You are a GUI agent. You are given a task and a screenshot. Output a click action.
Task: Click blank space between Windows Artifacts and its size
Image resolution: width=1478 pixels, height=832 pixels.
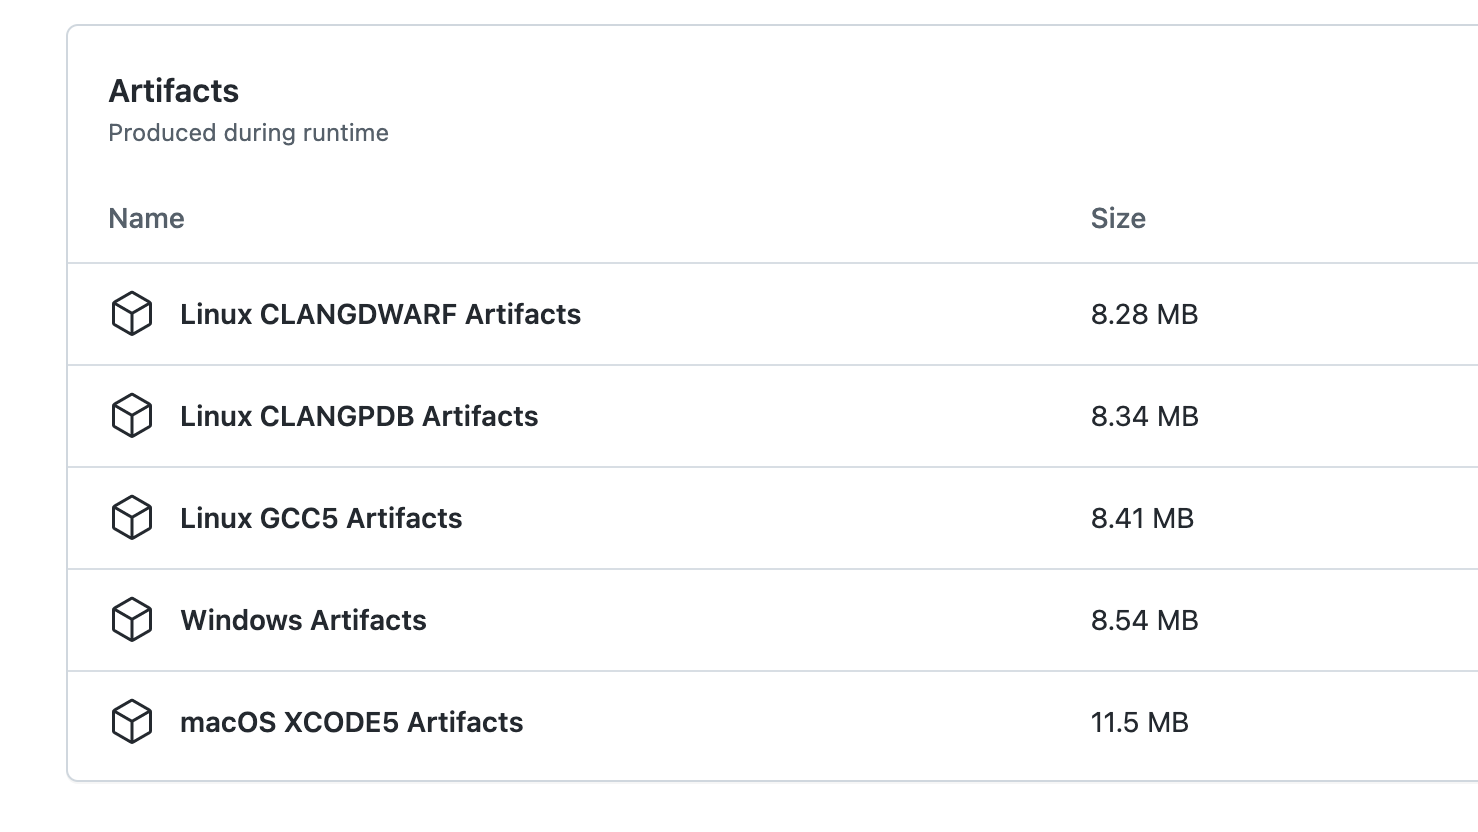760,620
